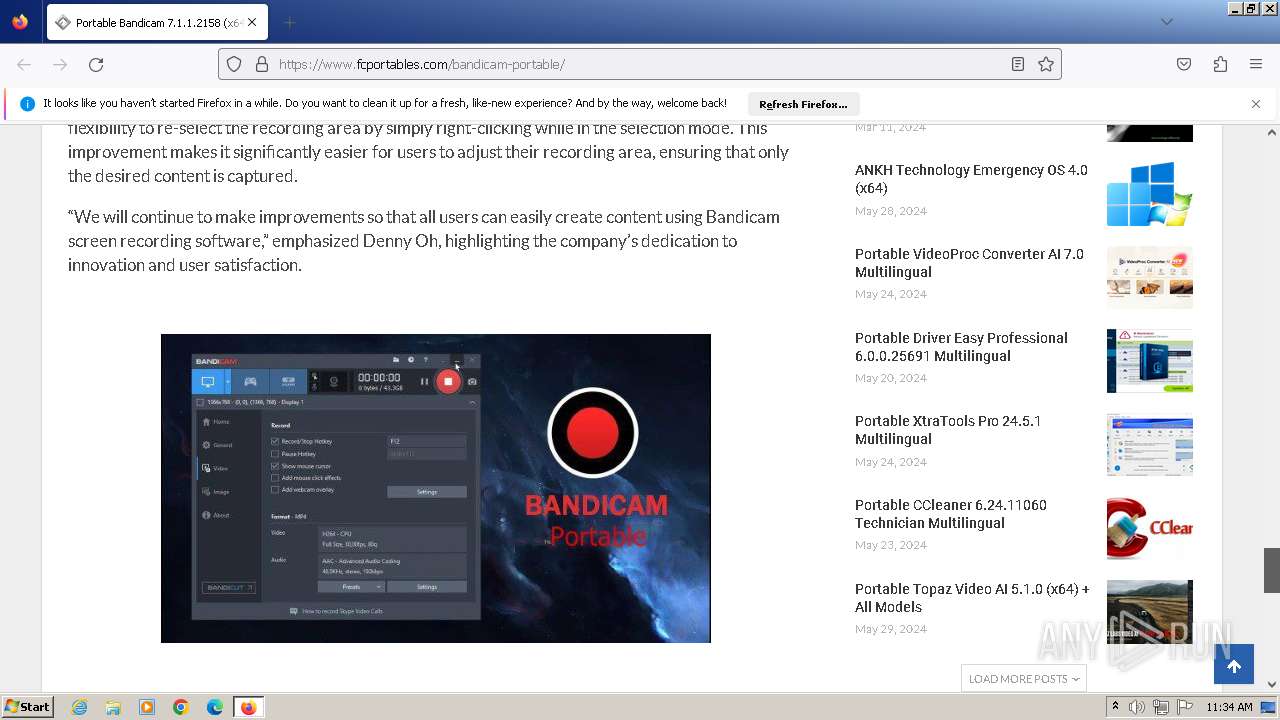The width and height of the screenshot is (1280, 720).
Task: Open volume speaker tray icon
Action: pyautogui.click(x=1137, y=707)
